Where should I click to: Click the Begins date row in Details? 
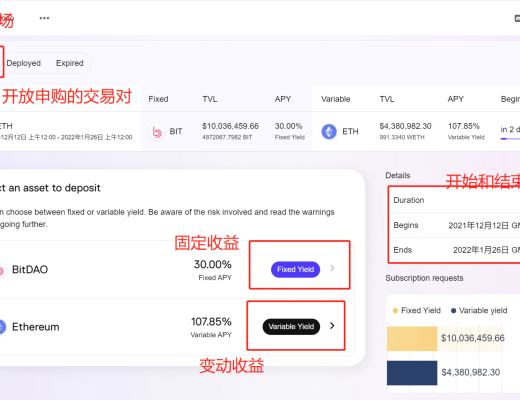[457, 225]
